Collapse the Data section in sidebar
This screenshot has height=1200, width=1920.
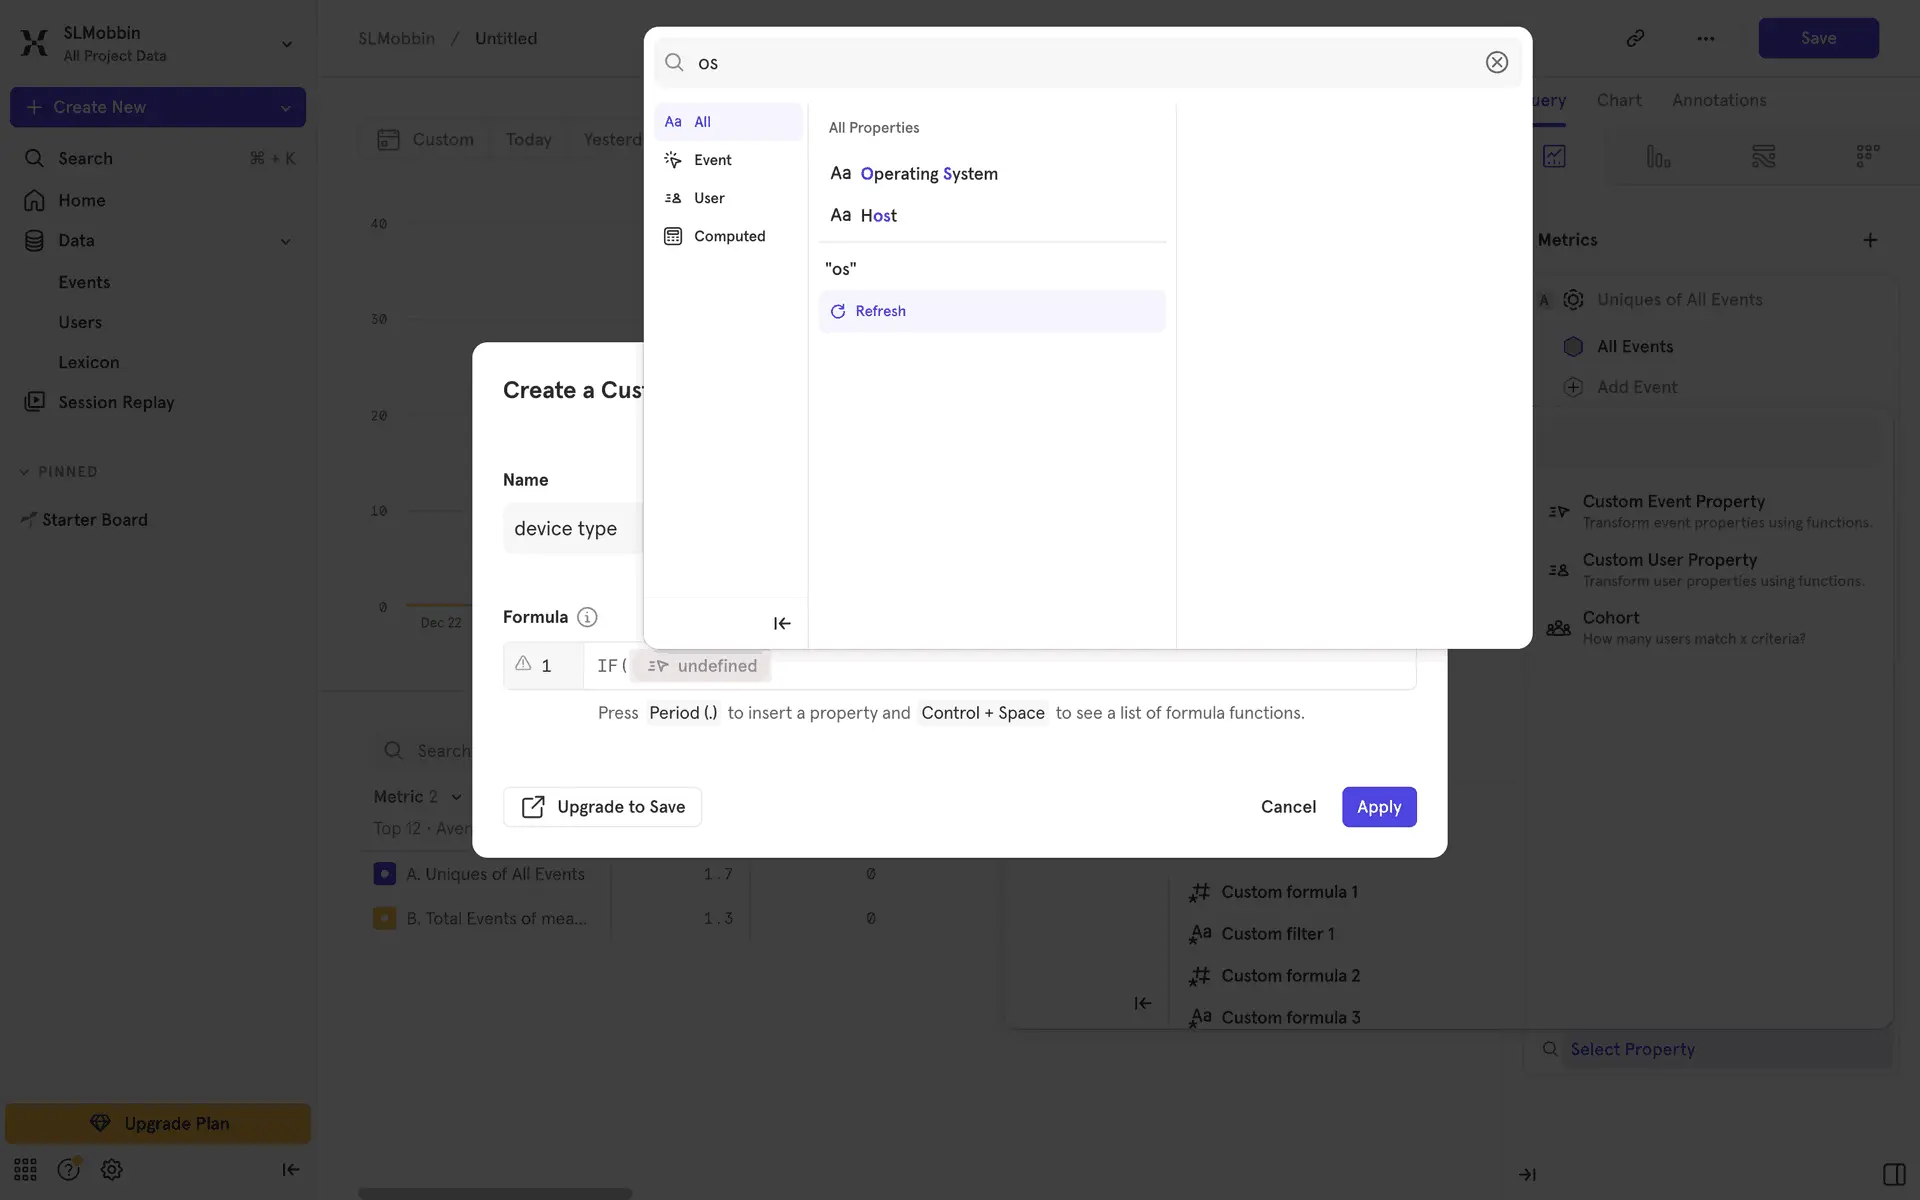[285, 241]
